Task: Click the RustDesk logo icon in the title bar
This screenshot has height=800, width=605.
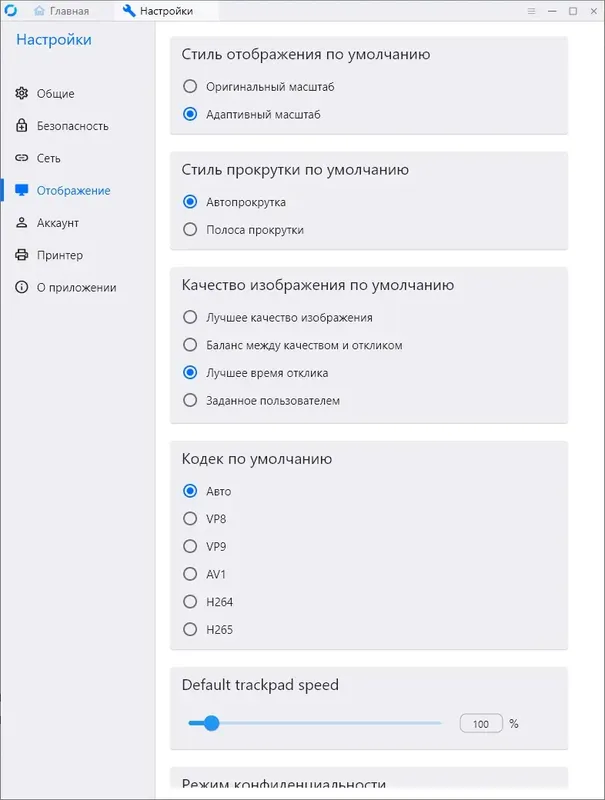Action: click(12, 11)
